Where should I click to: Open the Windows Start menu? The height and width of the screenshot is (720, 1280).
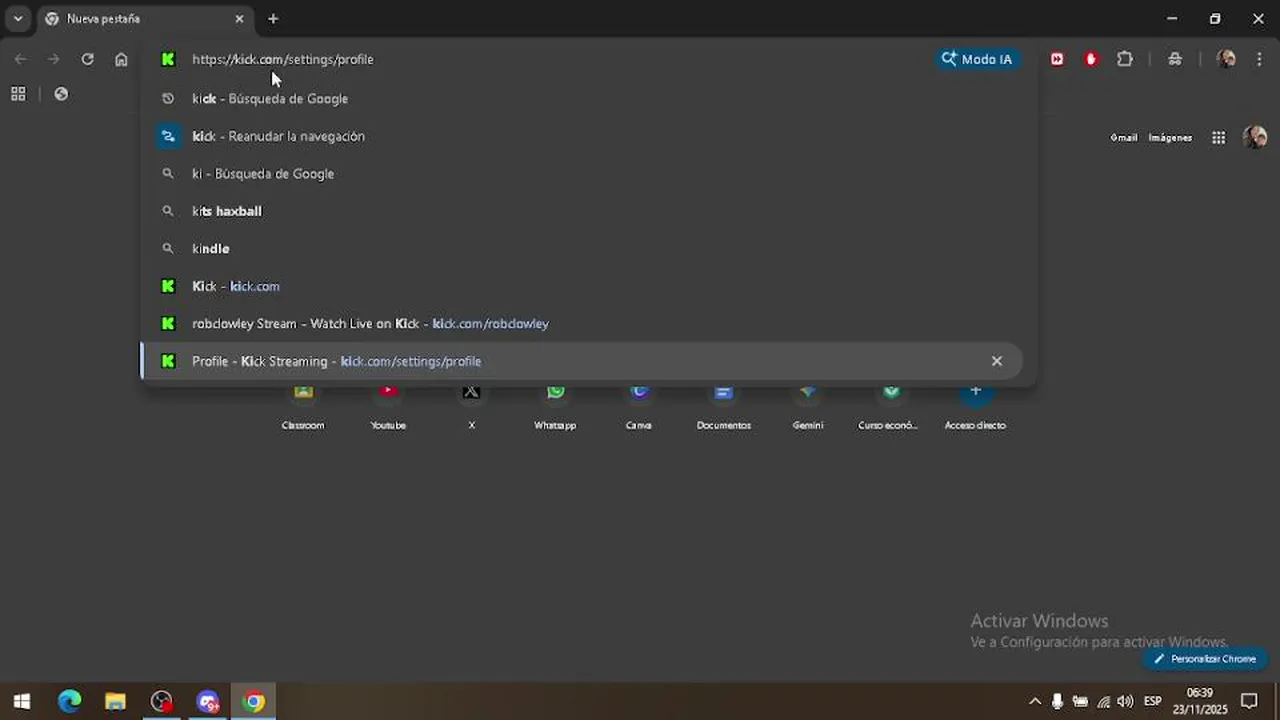pos(22,702)
